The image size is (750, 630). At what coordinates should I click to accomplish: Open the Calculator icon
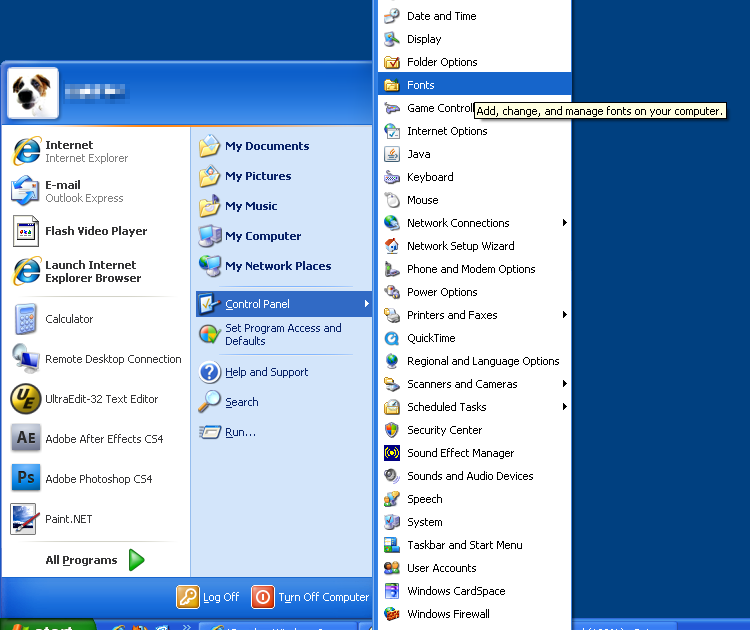(x=26, y=319)
